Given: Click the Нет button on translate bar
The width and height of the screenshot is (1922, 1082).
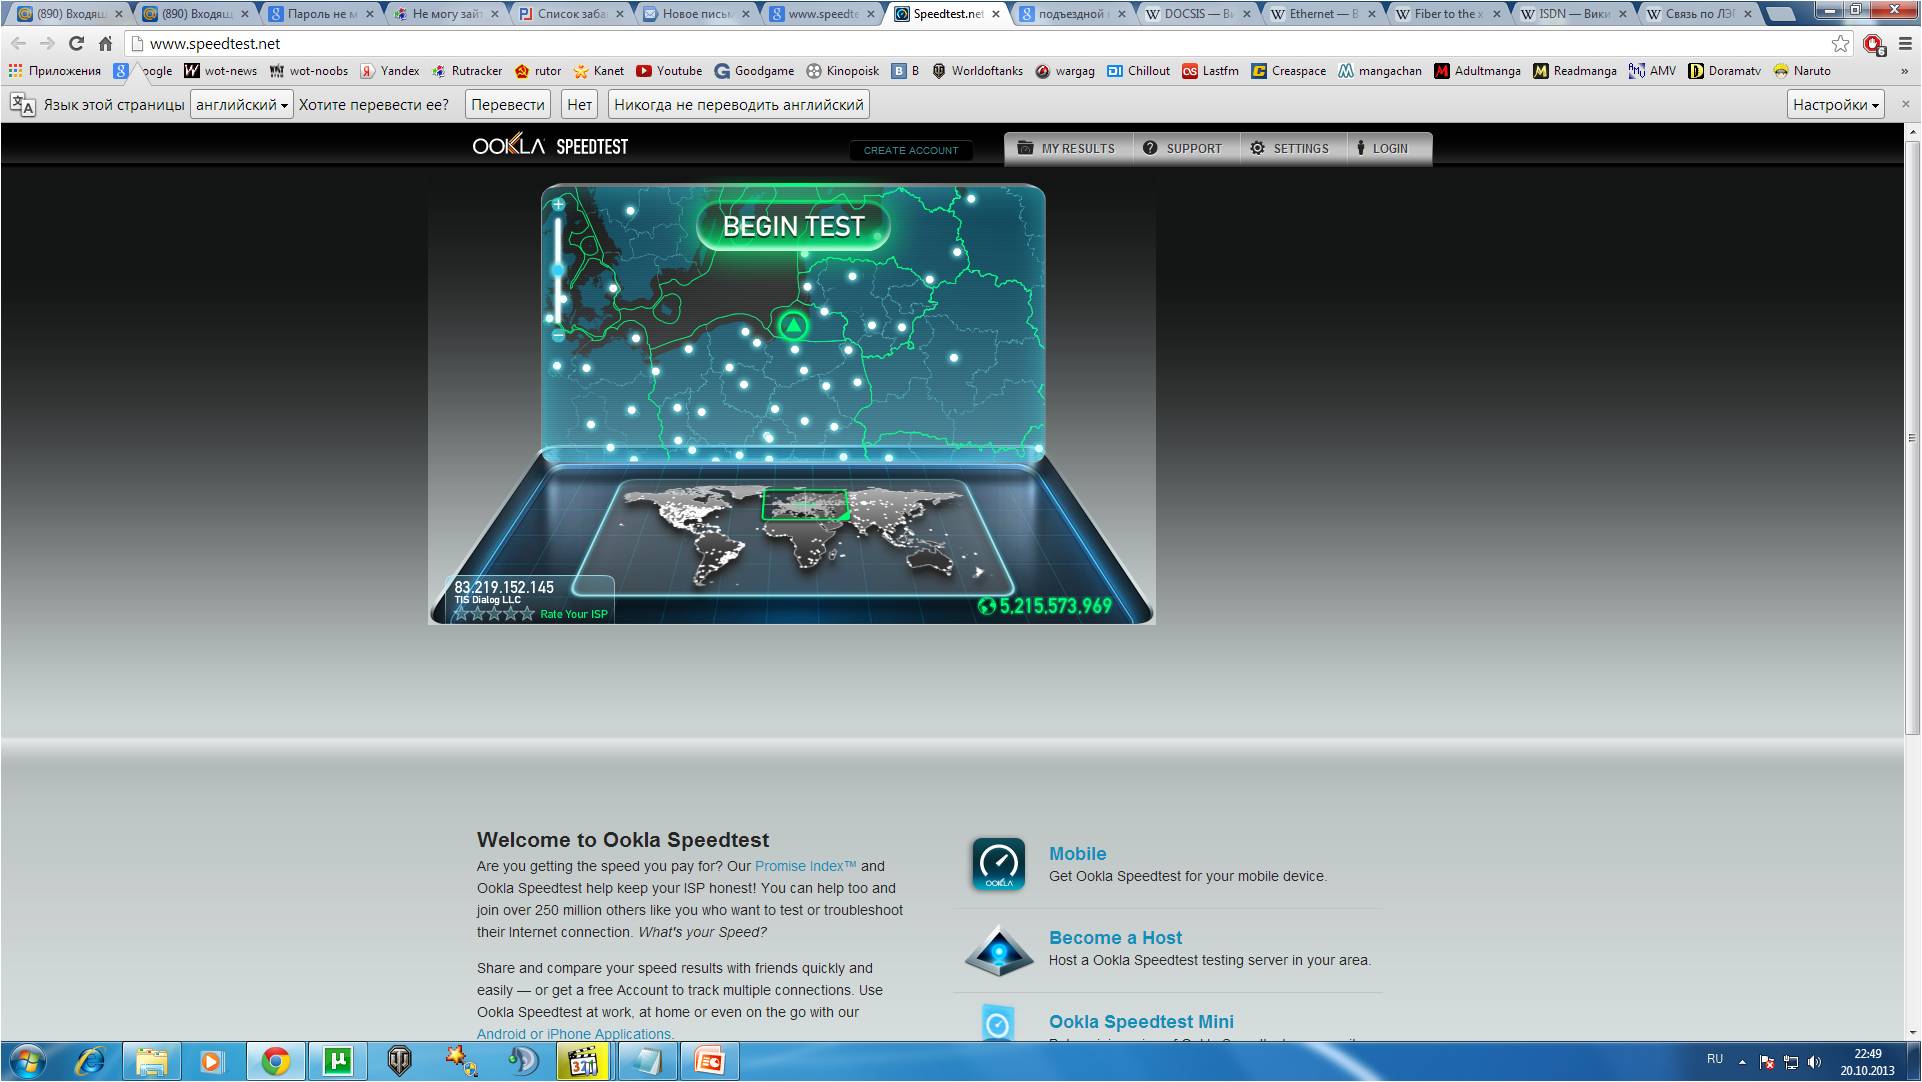Looking at the screenshot, I should tap(579, 105).
